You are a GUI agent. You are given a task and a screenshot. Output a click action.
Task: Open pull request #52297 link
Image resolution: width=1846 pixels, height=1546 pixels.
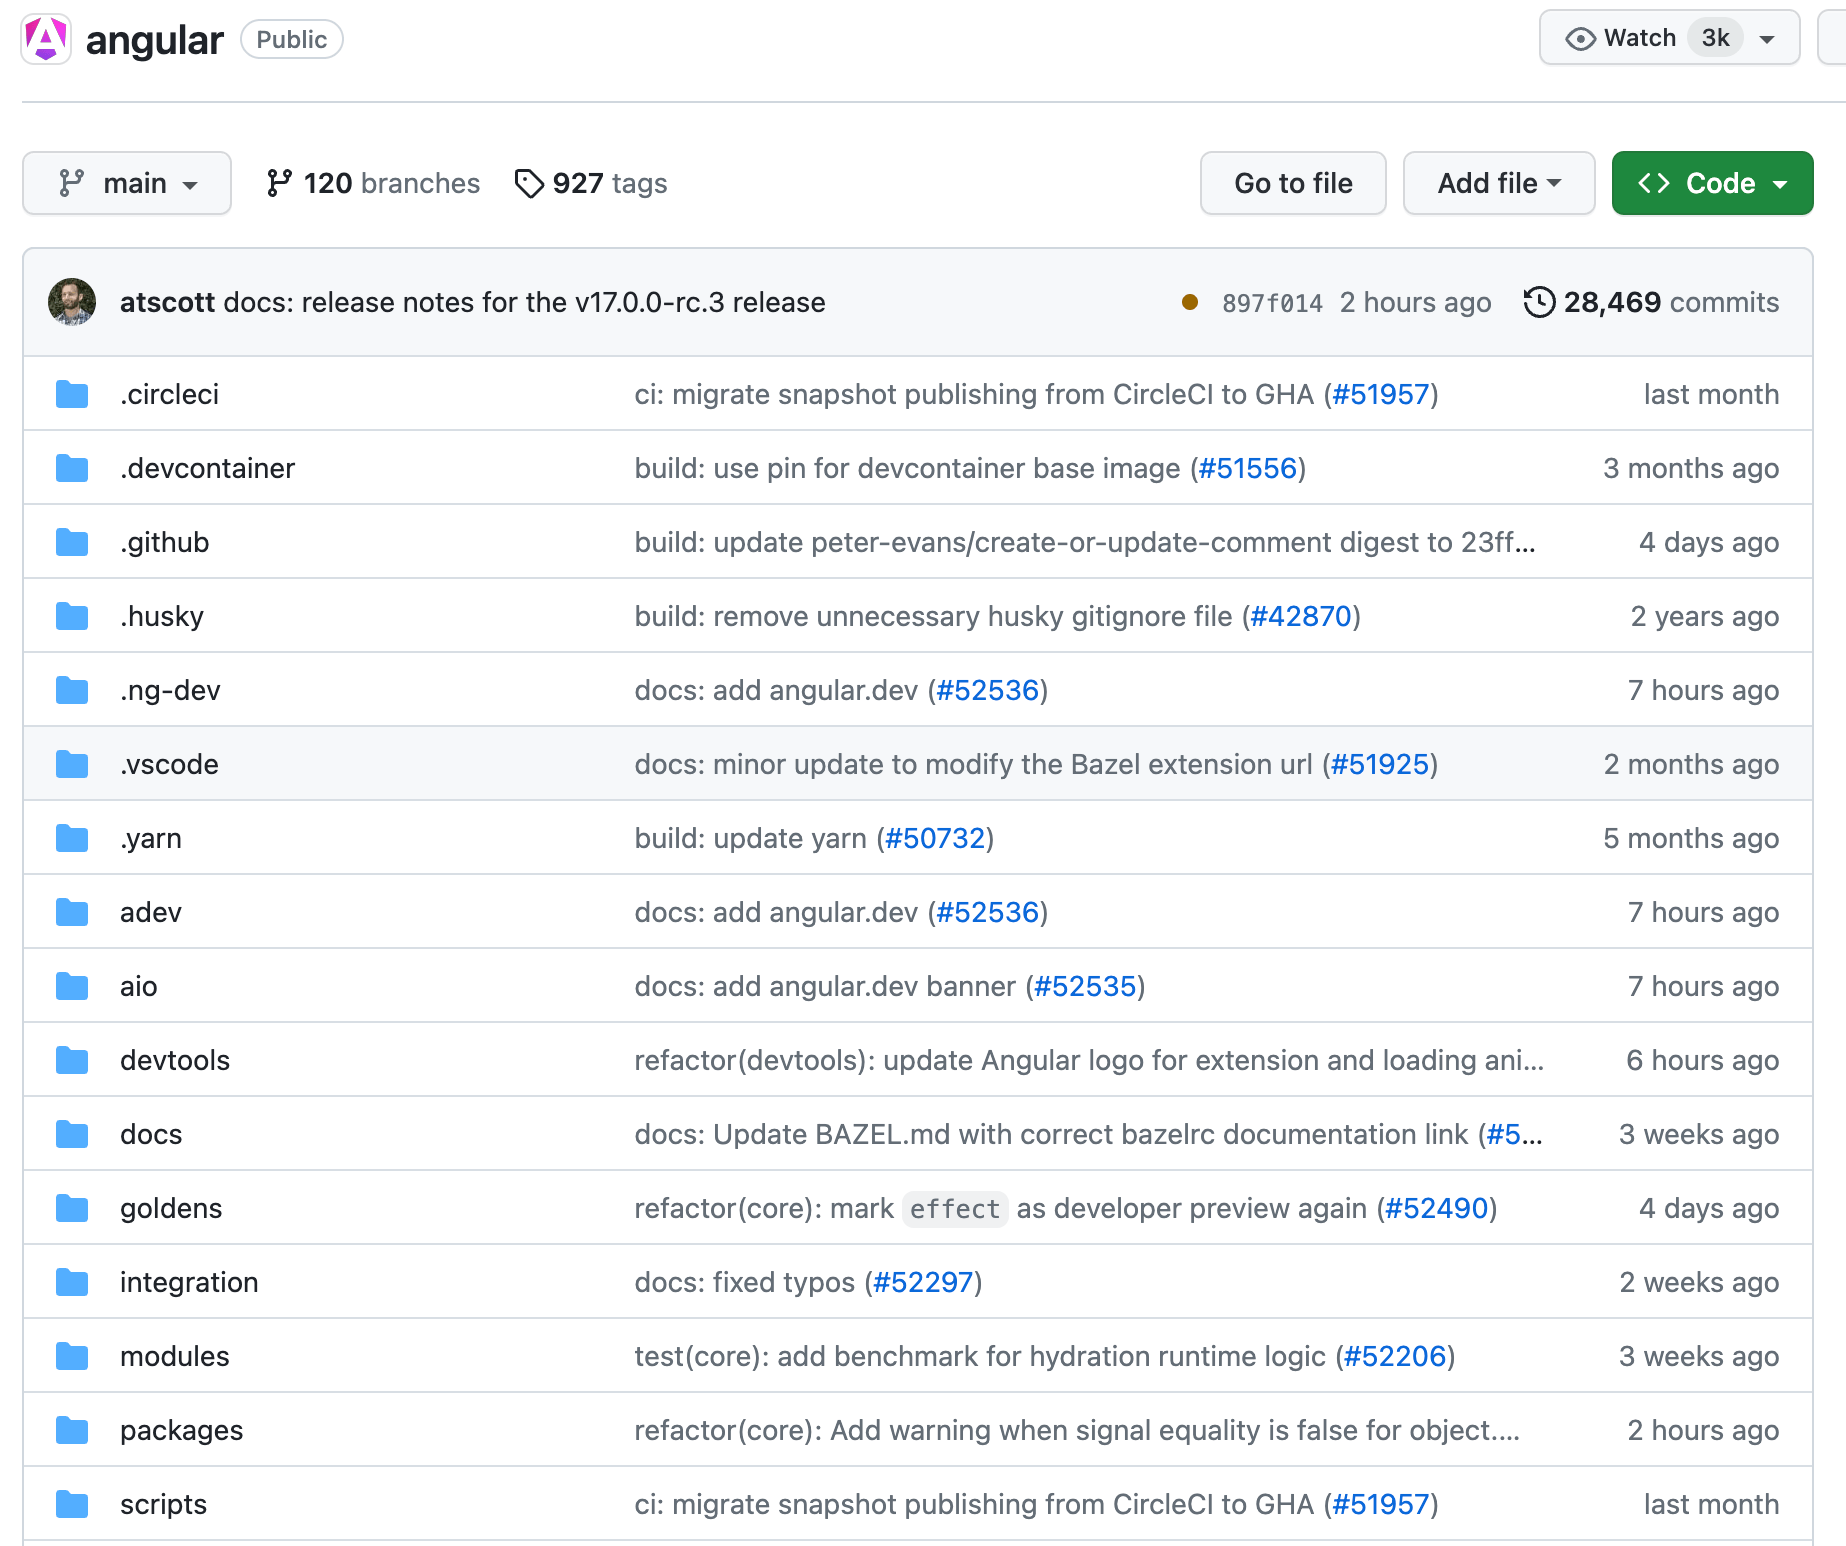point(923,1282)
